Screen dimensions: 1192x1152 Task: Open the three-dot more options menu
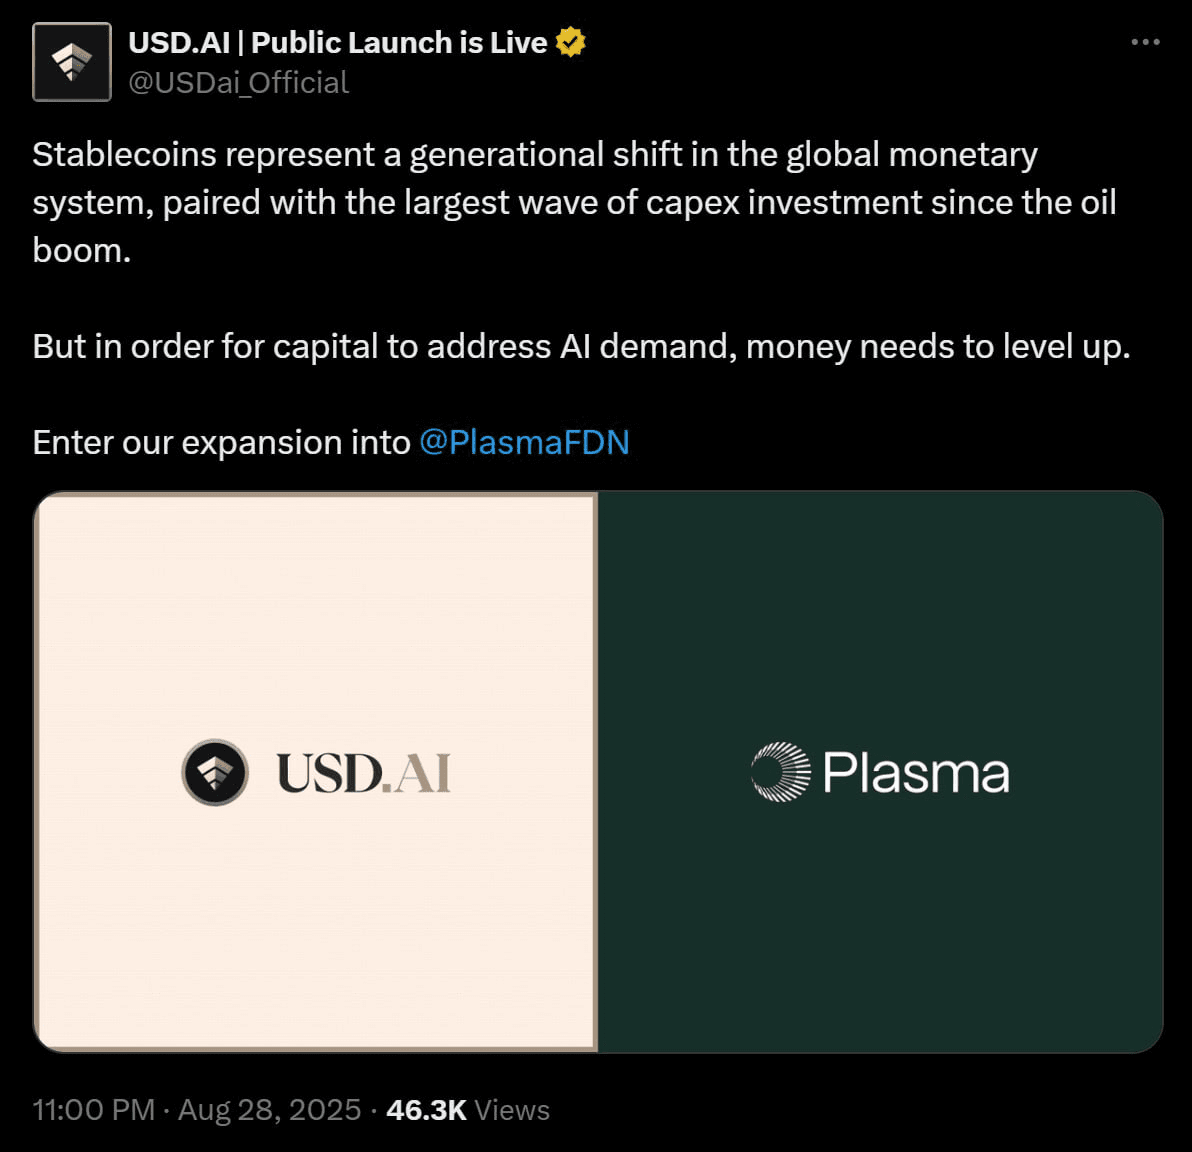[1145, 42]
